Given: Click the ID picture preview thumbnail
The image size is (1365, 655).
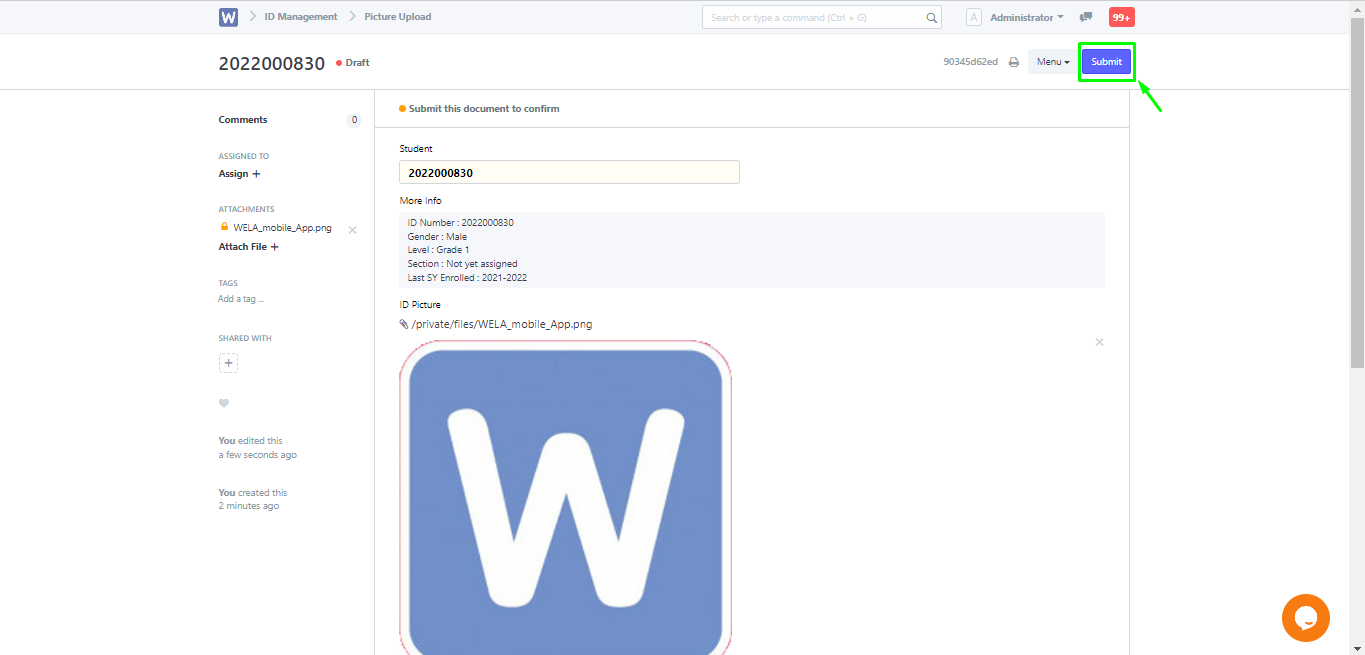Looking at the screenshot, I should pyautogui.click(x=566, y=498).
